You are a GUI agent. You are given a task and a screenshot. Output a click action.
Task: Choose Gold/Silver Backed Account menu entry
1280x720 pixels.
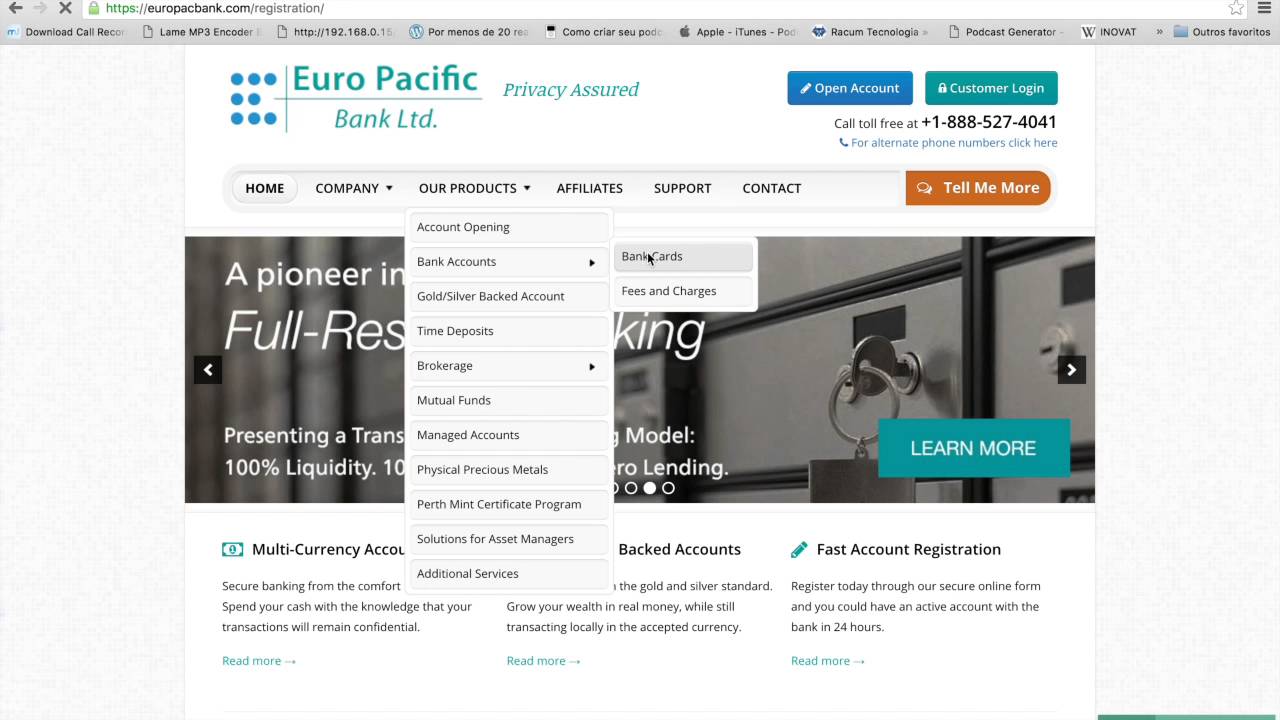tap(509, 296)
